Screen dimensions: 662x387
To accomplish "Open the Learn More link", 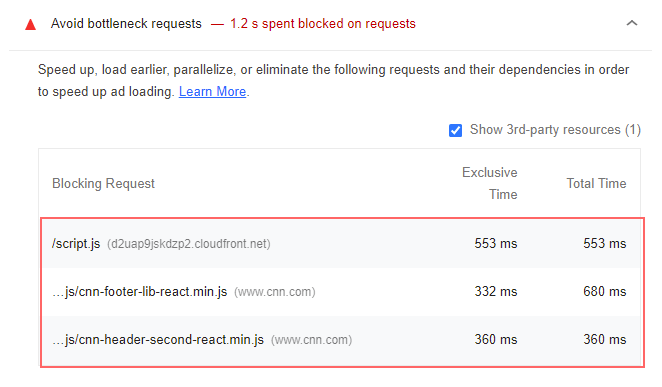I will 212,92.
